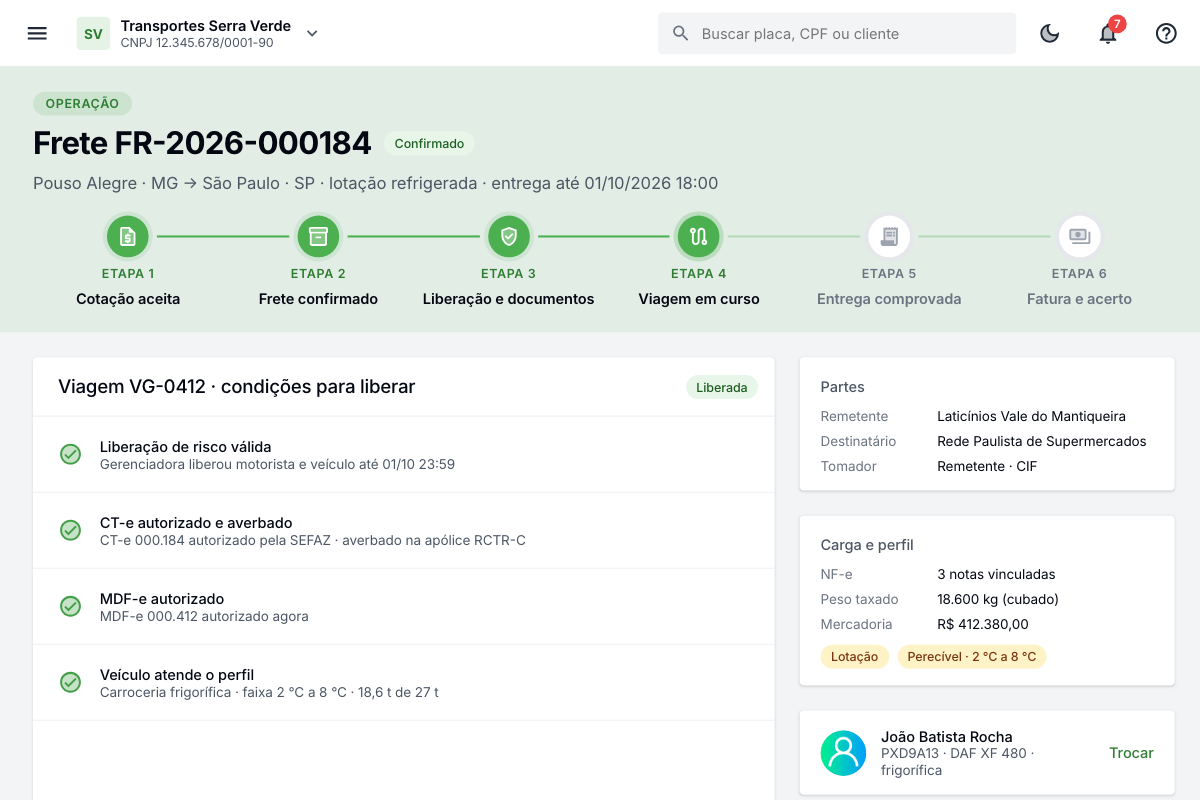Click the Perecível 2 °C a 8 °C tag
The height and width of the screenshot is (800, 1200).
pyautogui.click(x=971, y=657)
